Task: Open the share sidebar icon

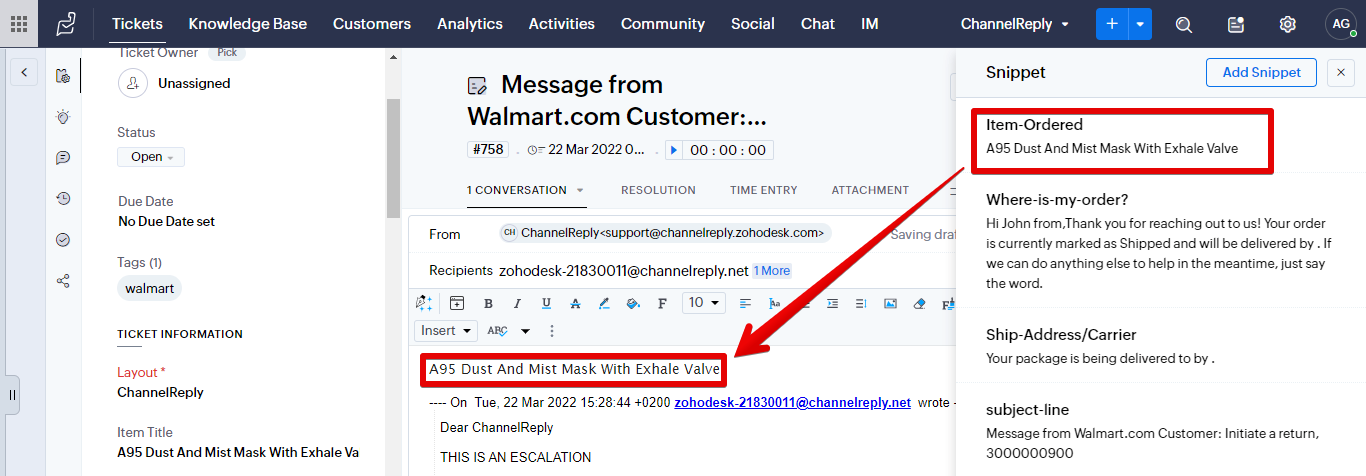Action: 63,281
